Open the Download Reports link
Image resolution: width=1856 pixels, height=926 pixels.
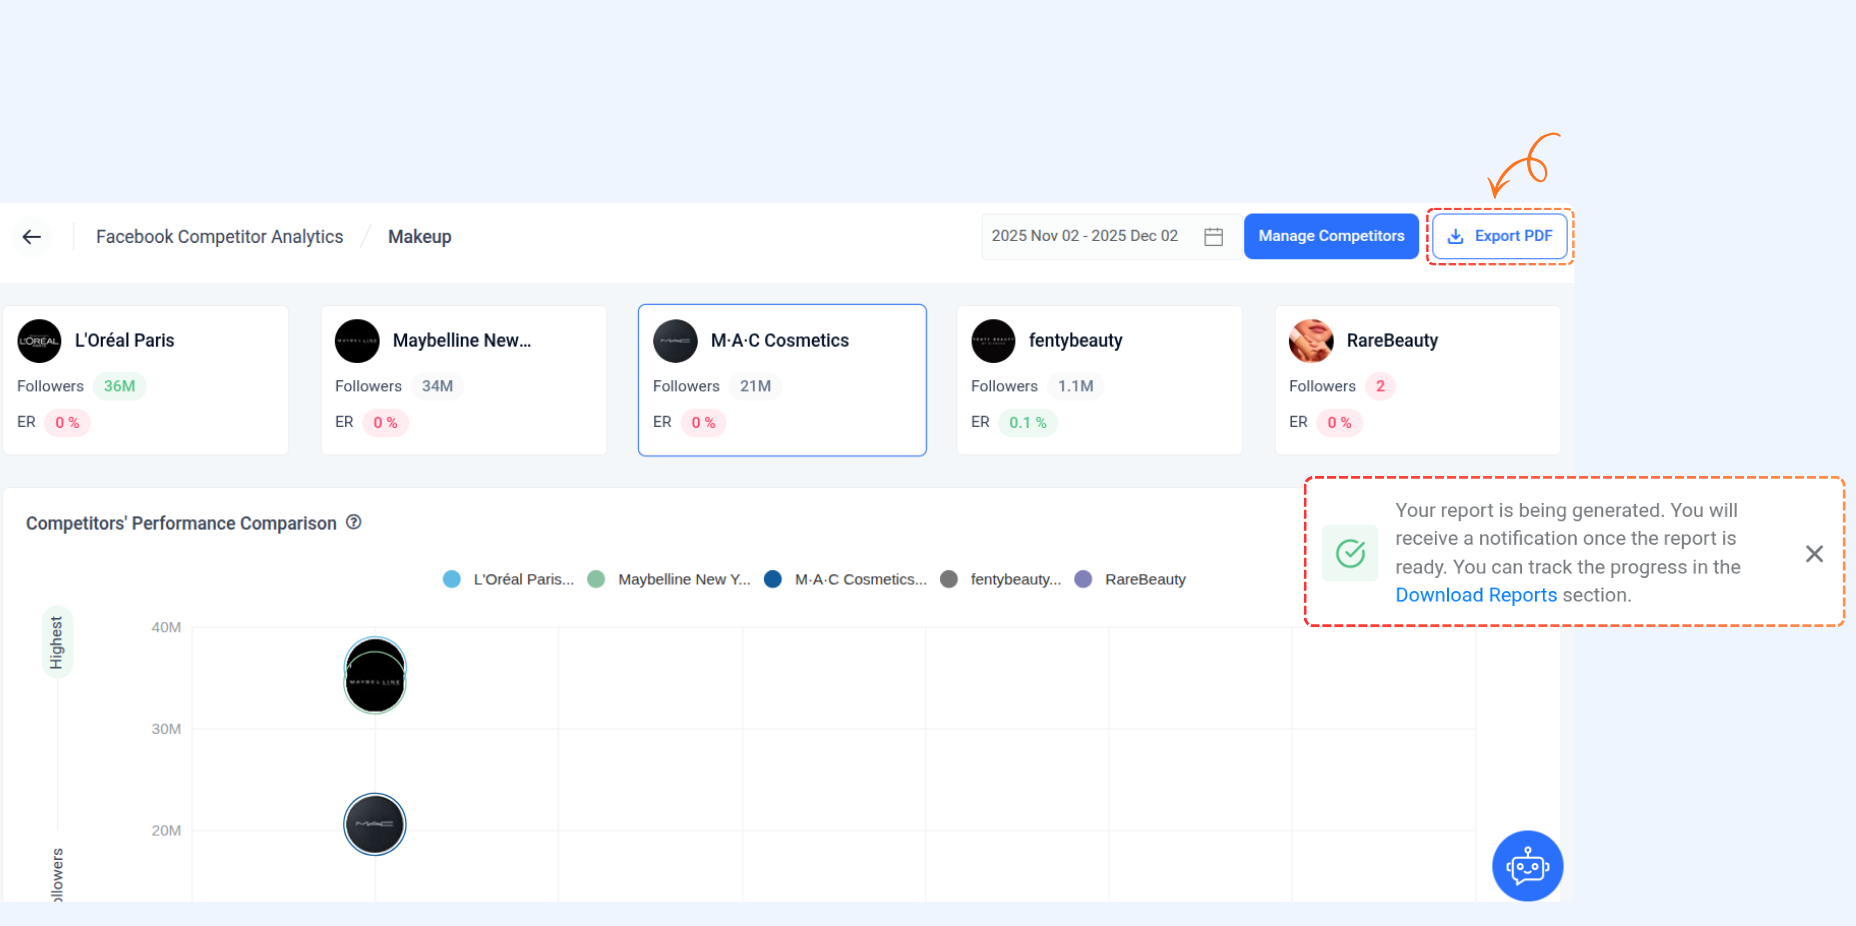[1476, 595]
